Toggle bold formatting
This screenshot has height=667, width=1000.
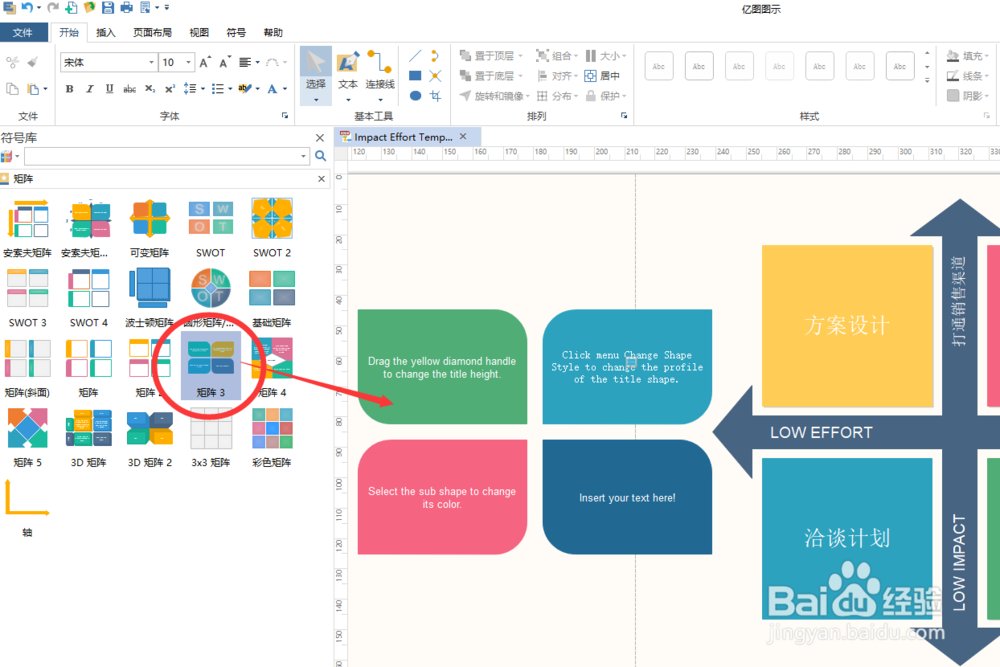(x=70, y=89)
